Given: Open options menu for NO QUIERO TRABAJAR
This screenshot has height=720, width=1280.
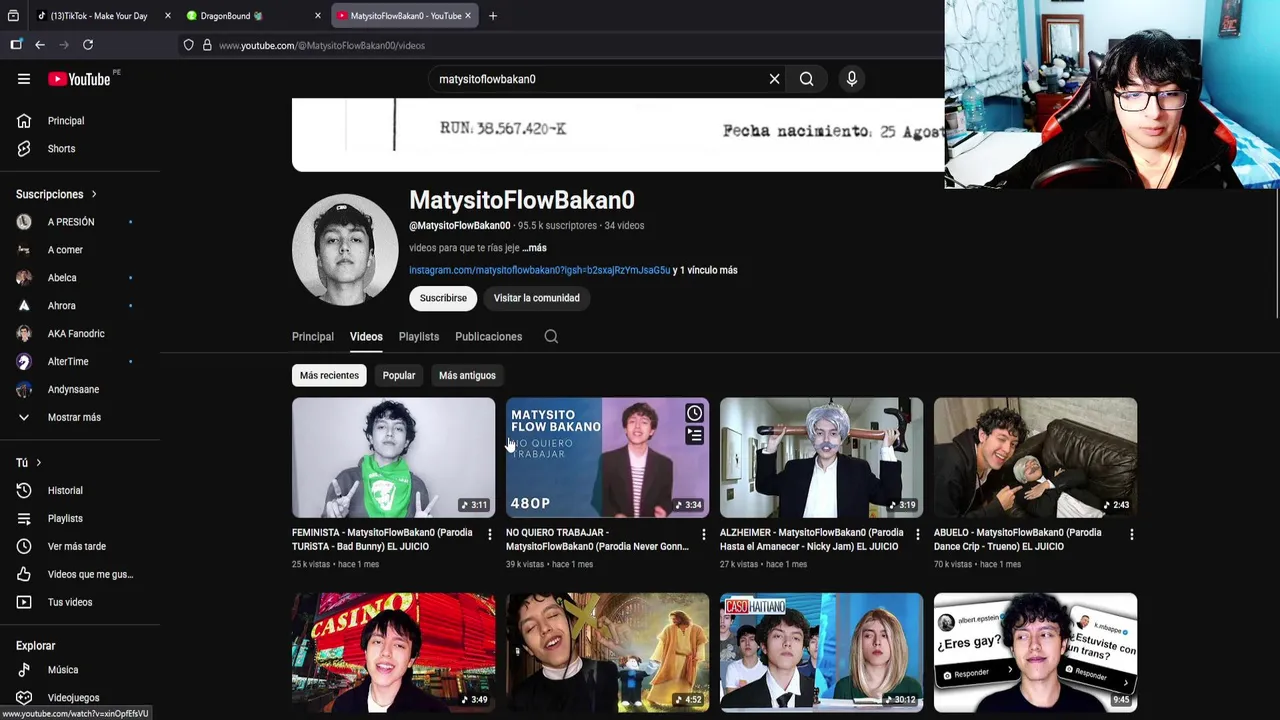Looking at the screenshot, I should click(x=703, y=535).
